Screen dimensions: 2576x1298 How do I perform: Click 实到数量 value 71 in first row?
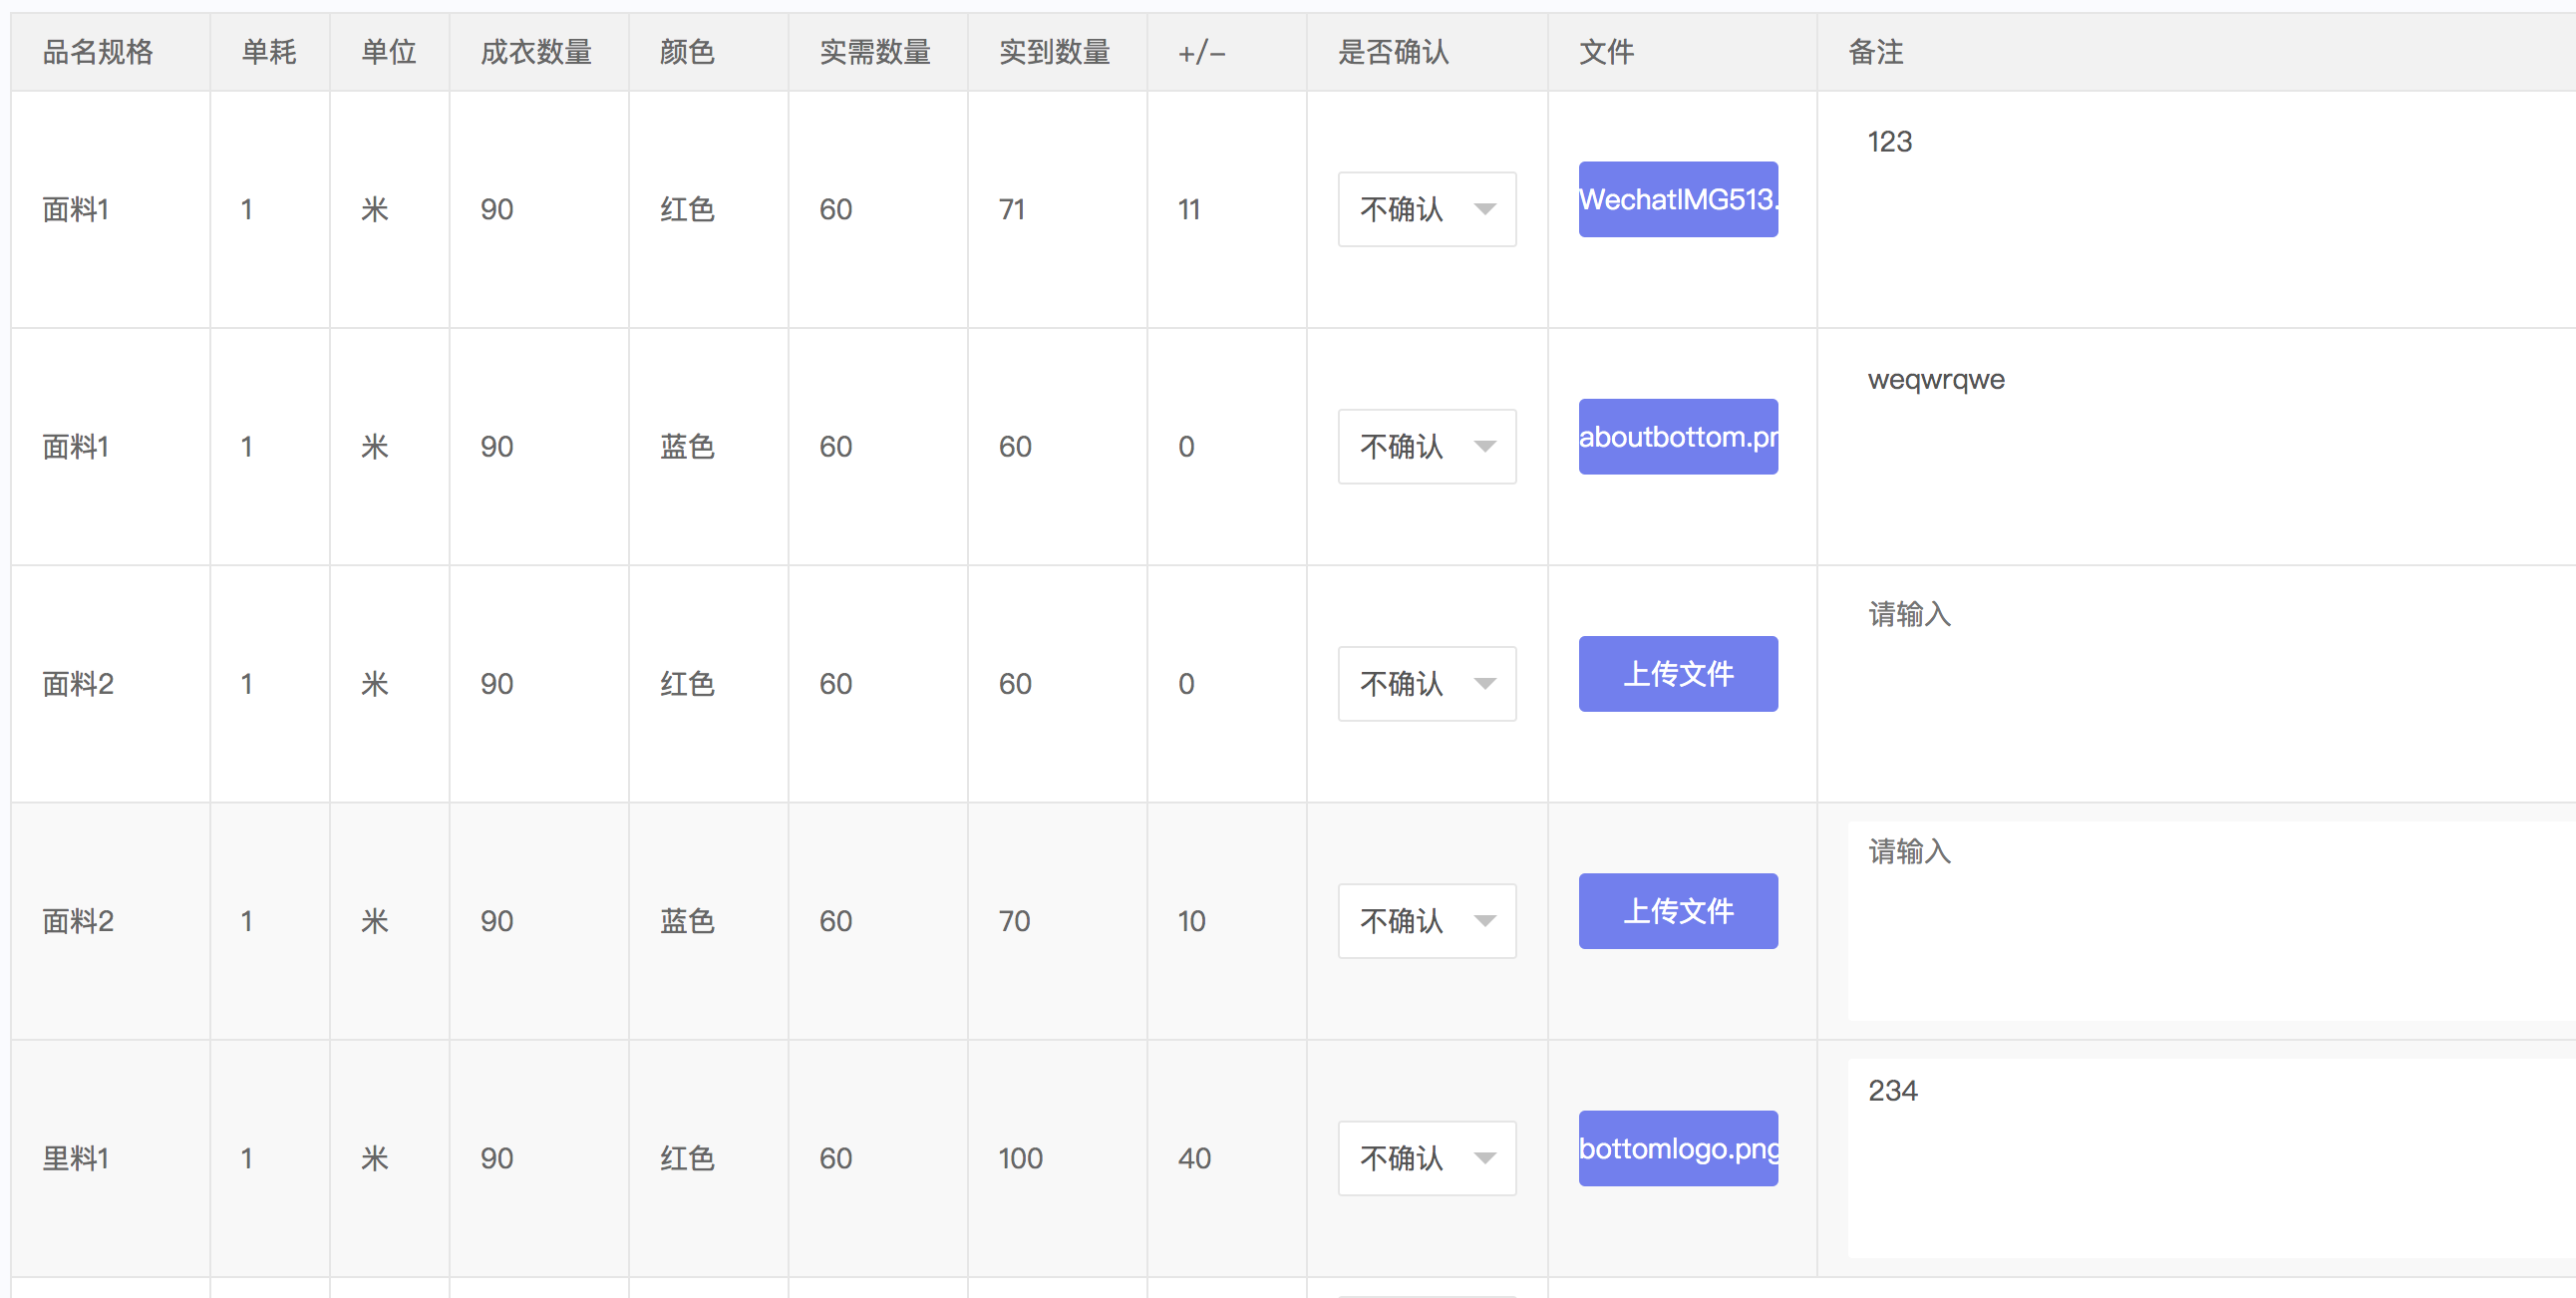1012,209
